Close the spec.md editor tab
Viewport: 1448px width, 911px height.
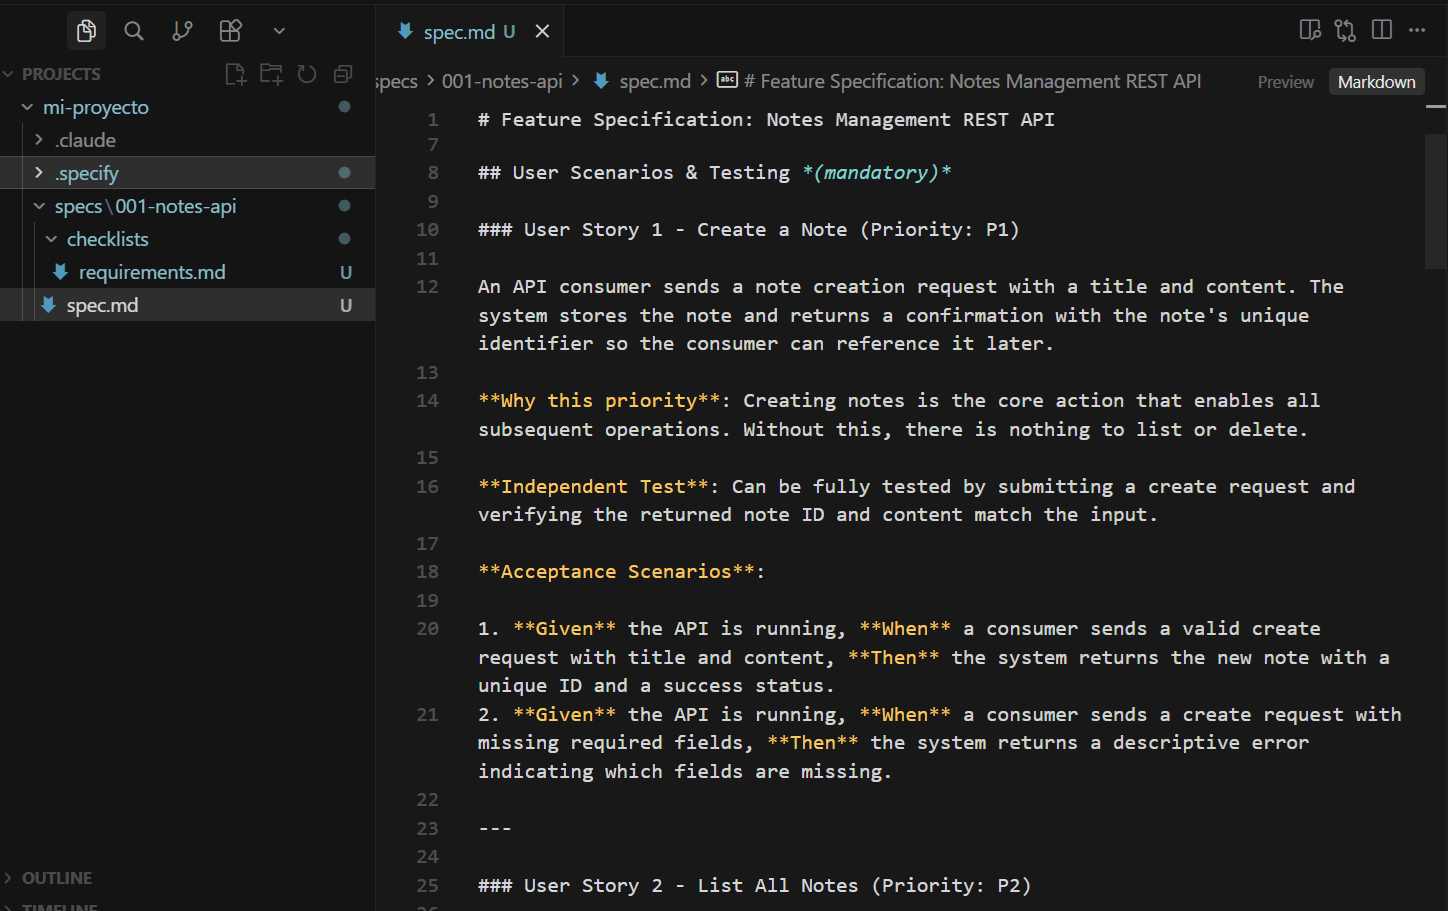542,31
